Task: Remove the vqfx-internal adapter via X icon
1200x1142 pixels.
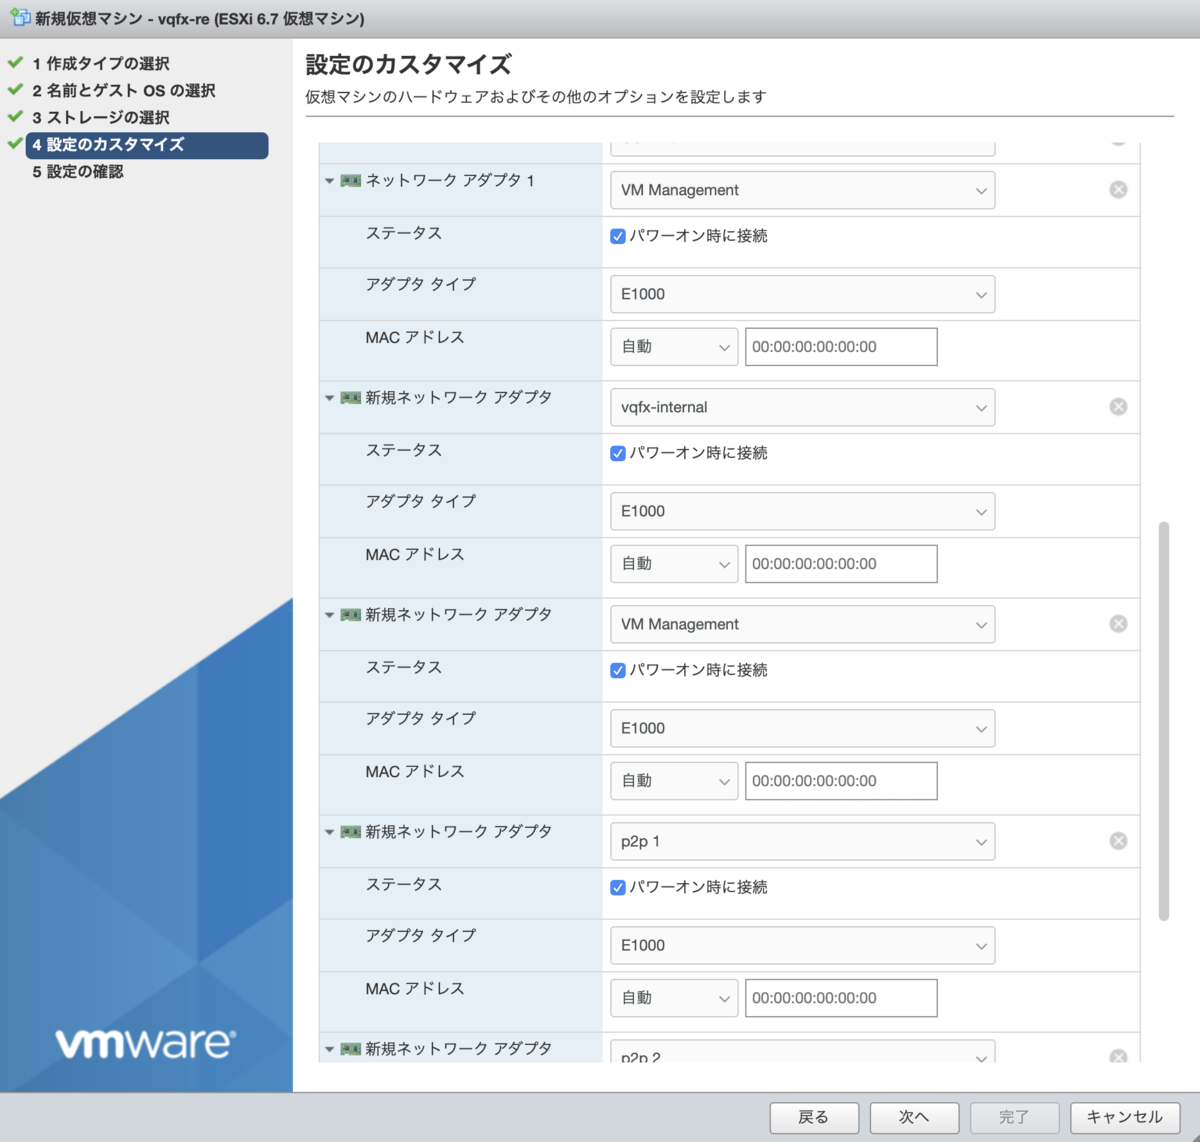Action: (1118, 407)
